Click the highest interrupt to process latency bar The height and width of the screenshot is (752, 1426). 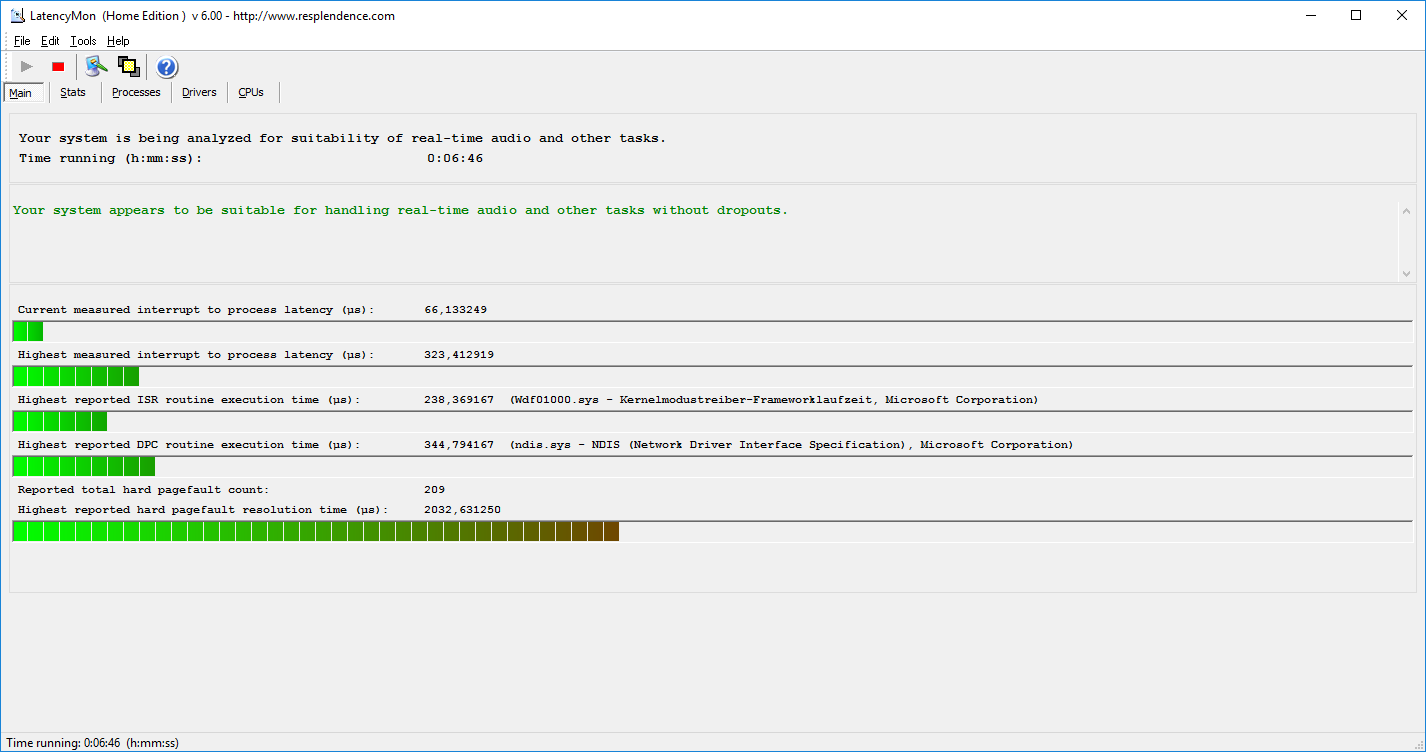712,376
